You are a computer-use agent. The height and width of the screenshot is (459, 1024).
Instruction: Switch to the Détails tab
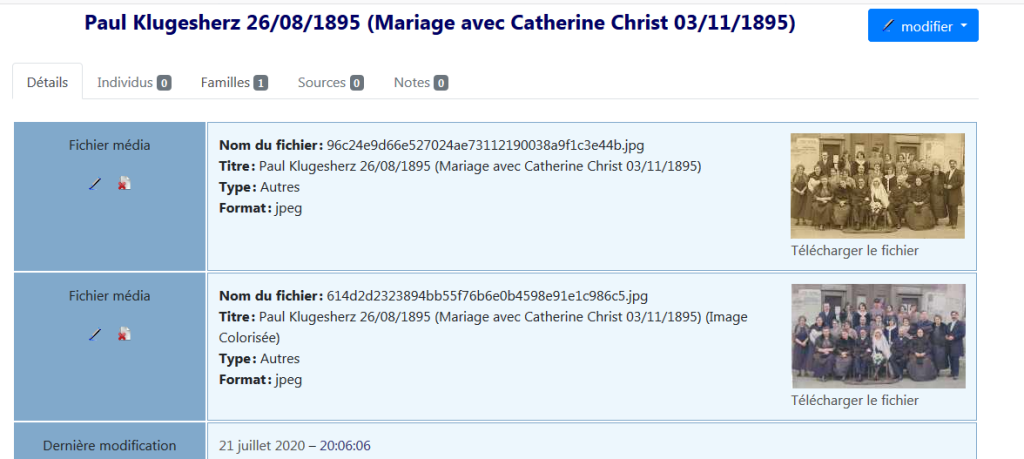(x=47, y=82)
